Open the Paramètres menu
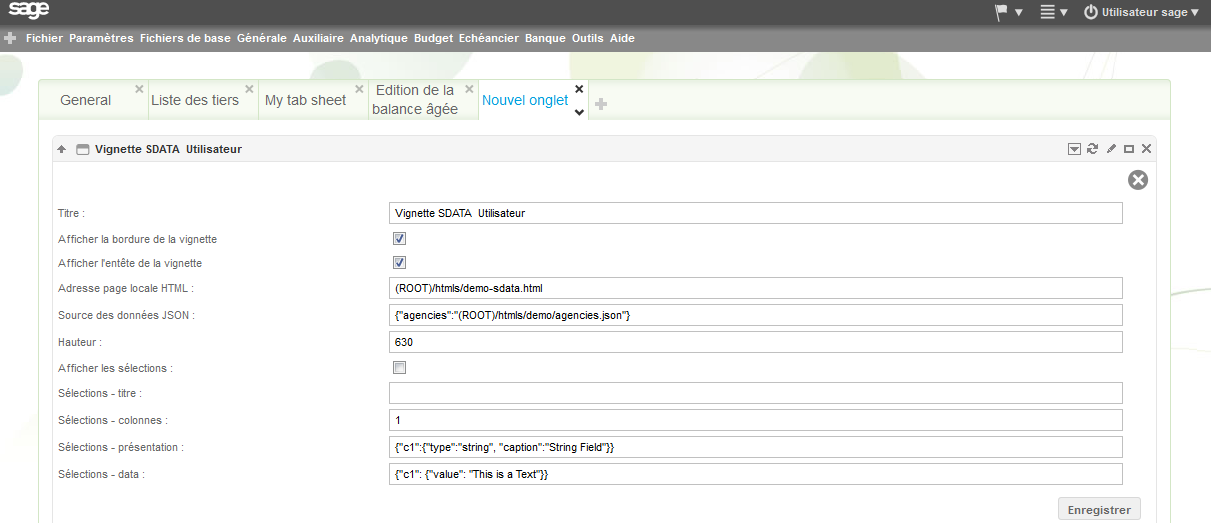The image size is (1211, 523). pos(101,39)
